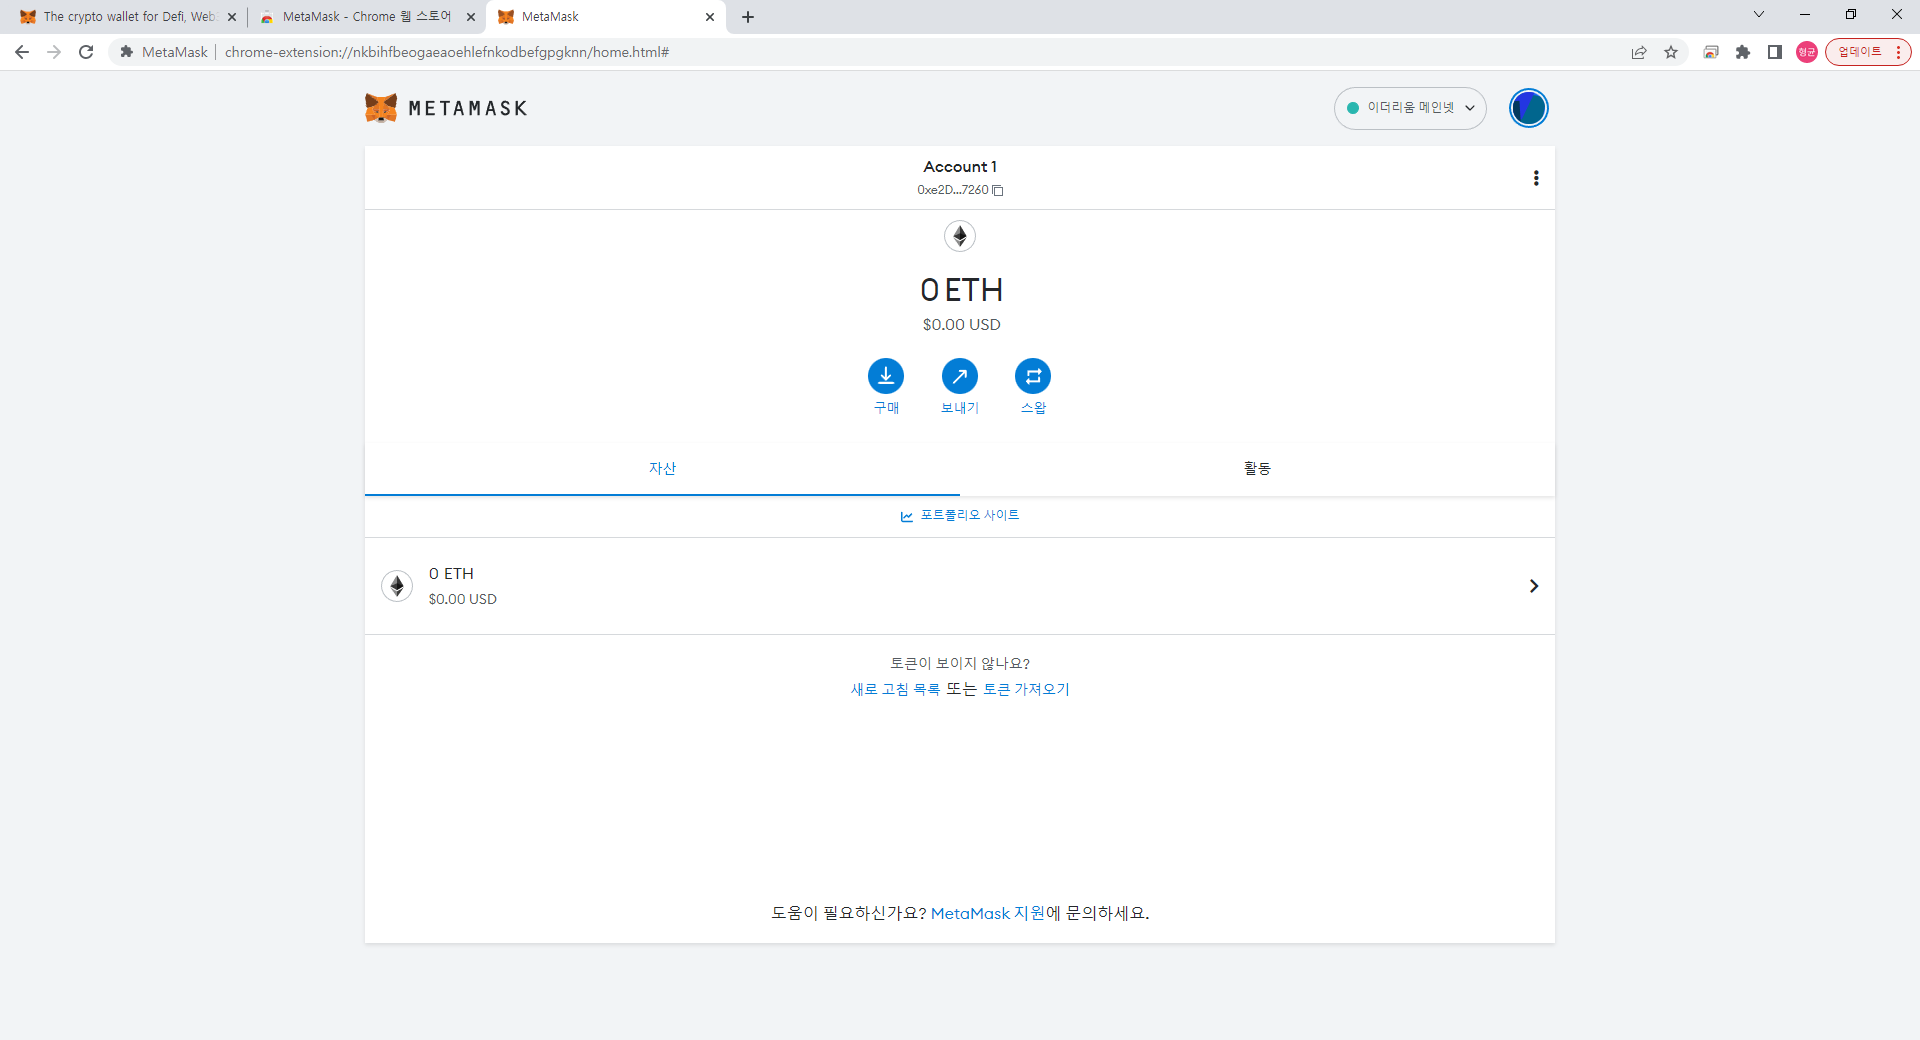This screenshot has width=1920, height=1040.
Task: Click $0.00 USD in the asset row
Action: [x=463, y=599]
